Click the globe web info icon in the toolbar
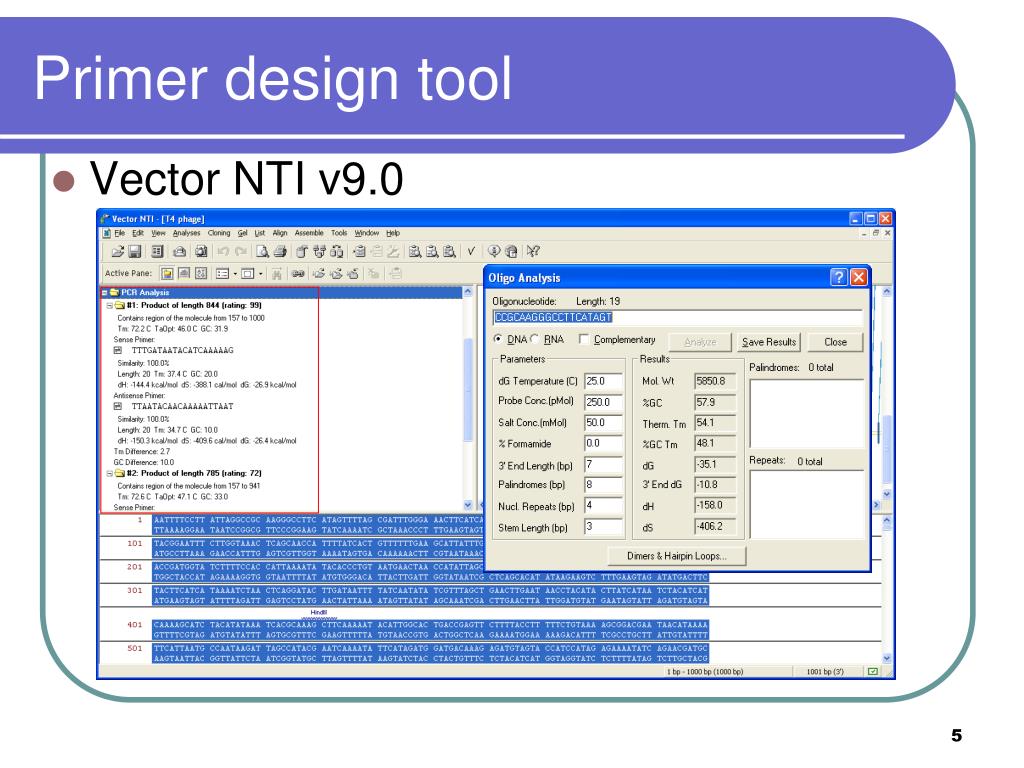 [x=511, y=251]
